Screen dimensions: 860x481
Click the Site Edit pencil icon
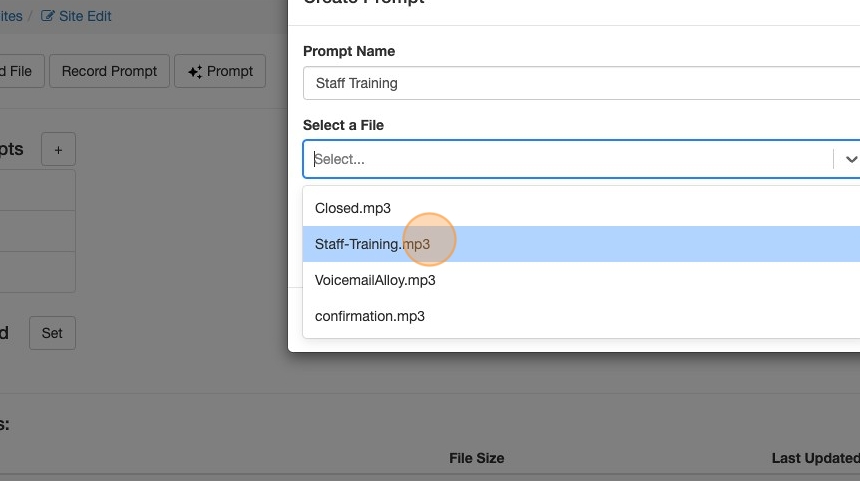tap(48, 16)
